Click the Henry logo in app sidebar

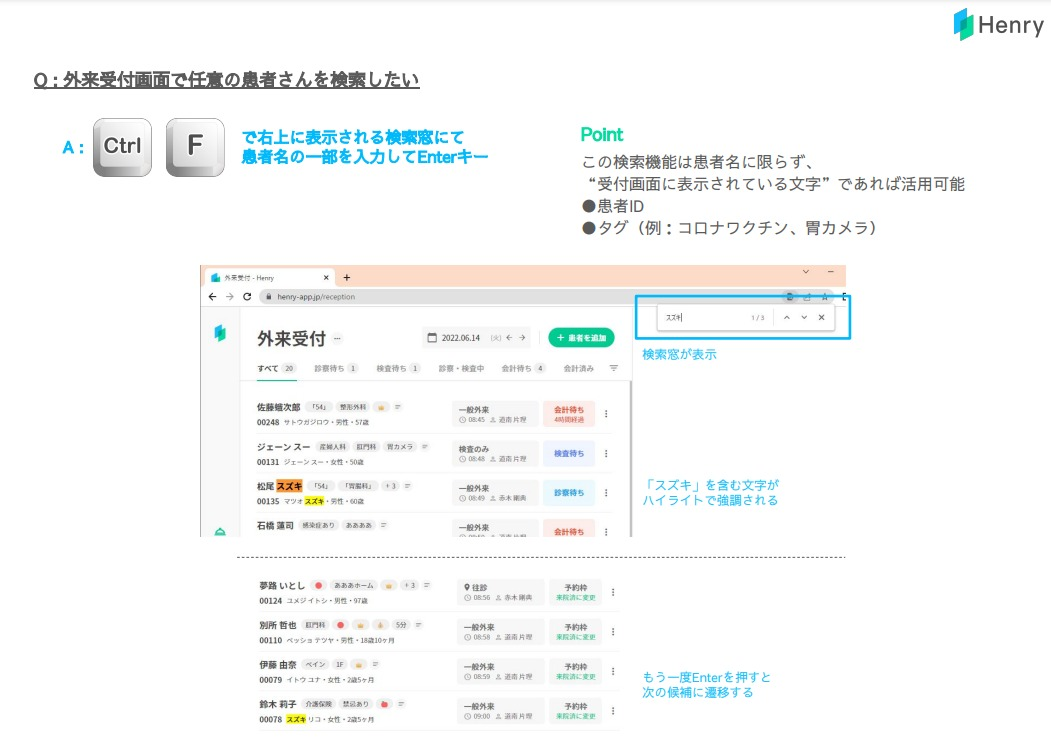click(x=220, y=333)
